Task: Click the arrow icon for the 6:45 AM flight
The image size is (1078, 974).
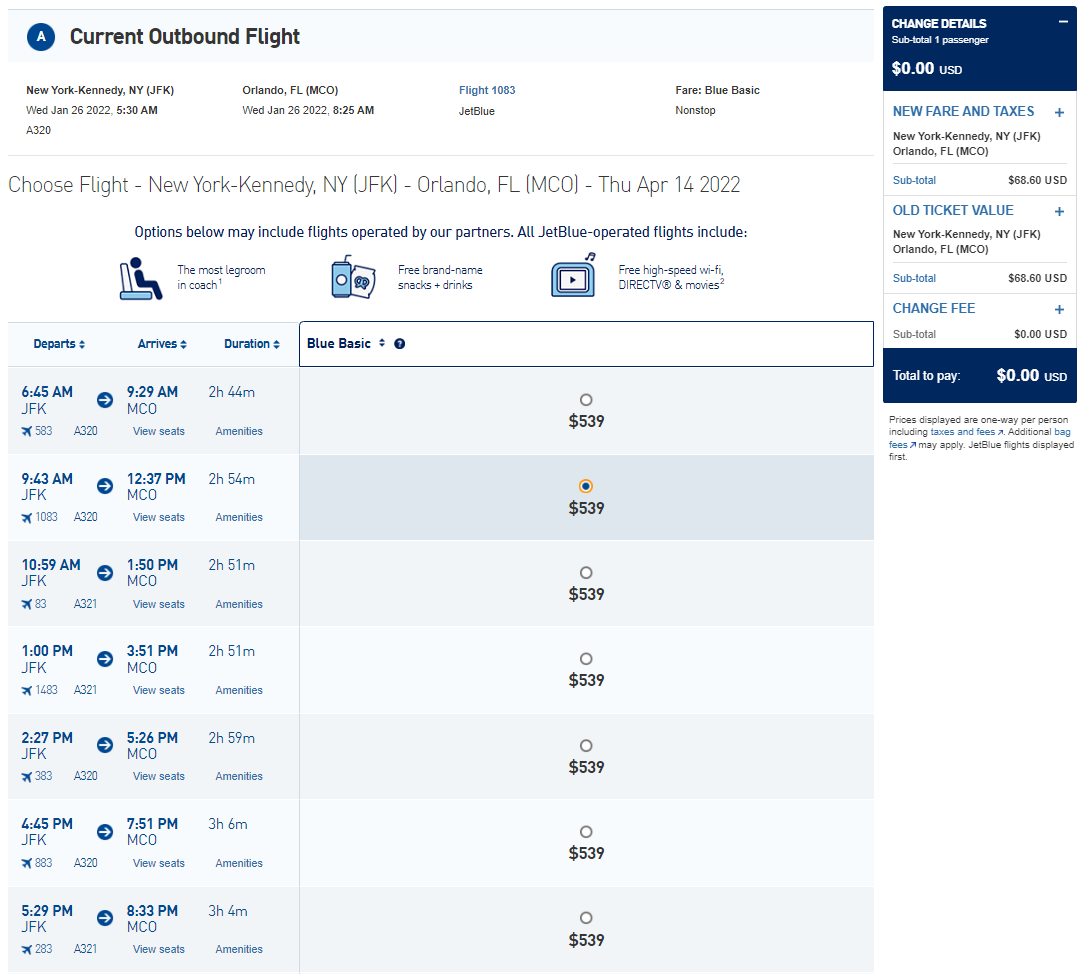Action: pos(104,400)
